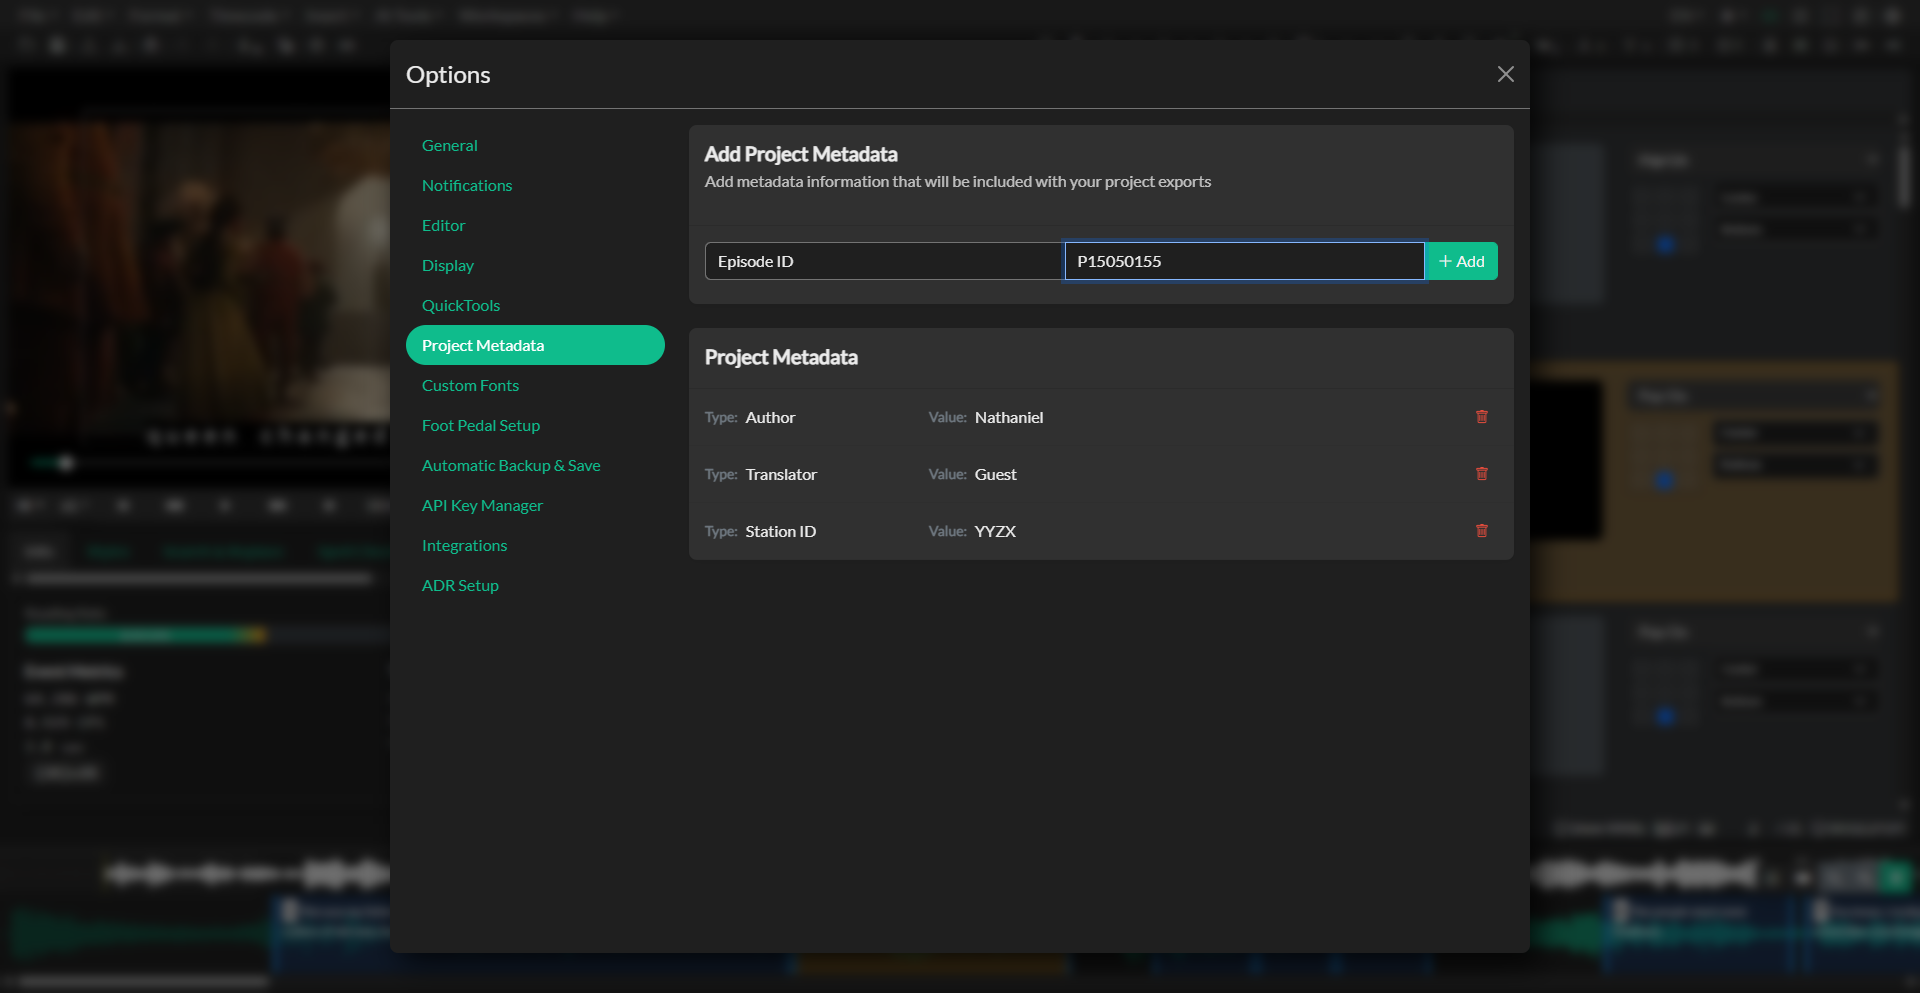Viewport: 1920px width, 993px height.
Task: Close the Options dialog
Action: [1505, 75]
